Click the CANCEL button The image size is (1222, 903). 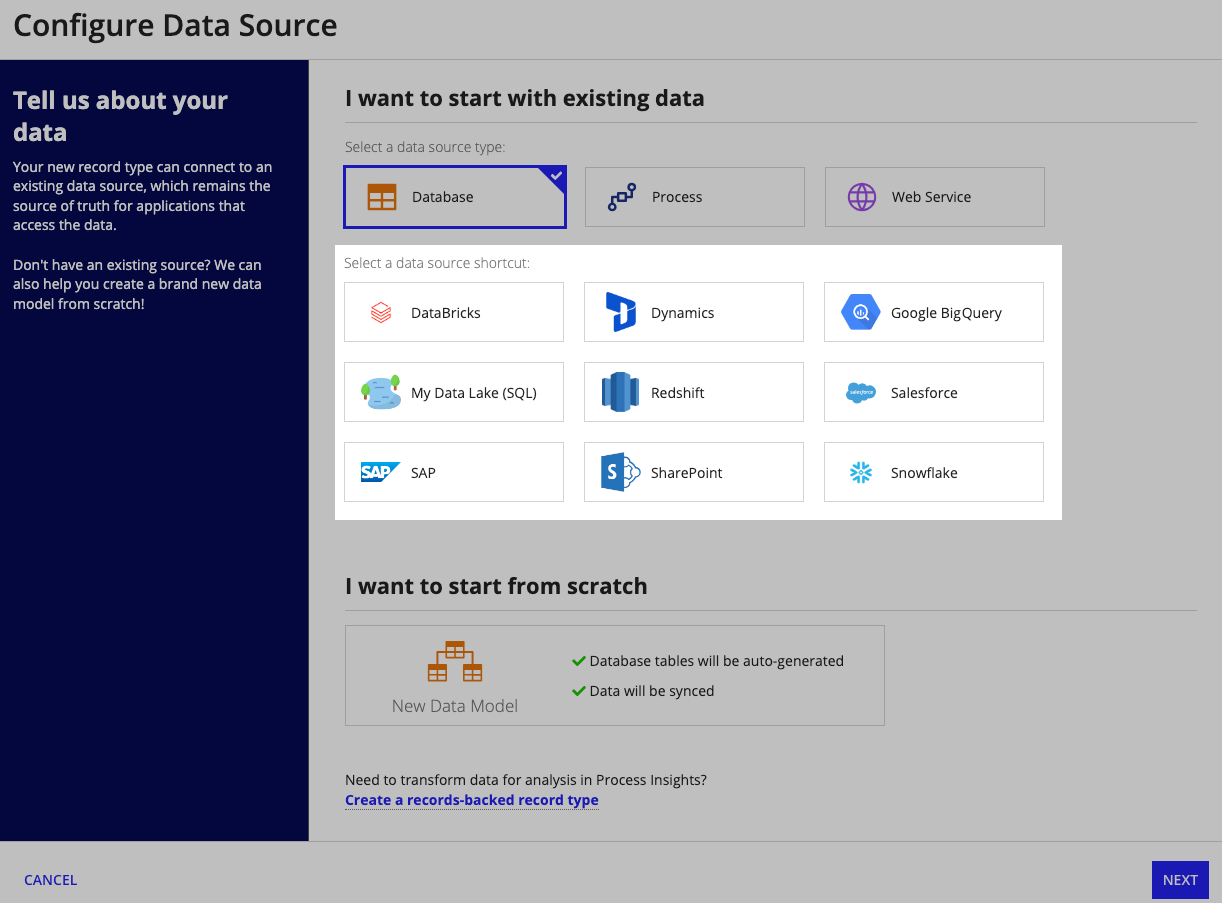click(51, 880)
